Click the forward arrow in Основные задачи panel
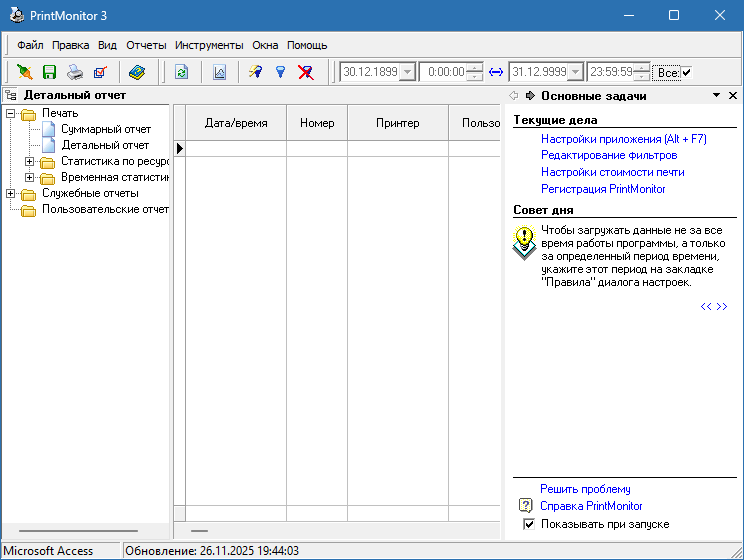 [x=530, y=95]
